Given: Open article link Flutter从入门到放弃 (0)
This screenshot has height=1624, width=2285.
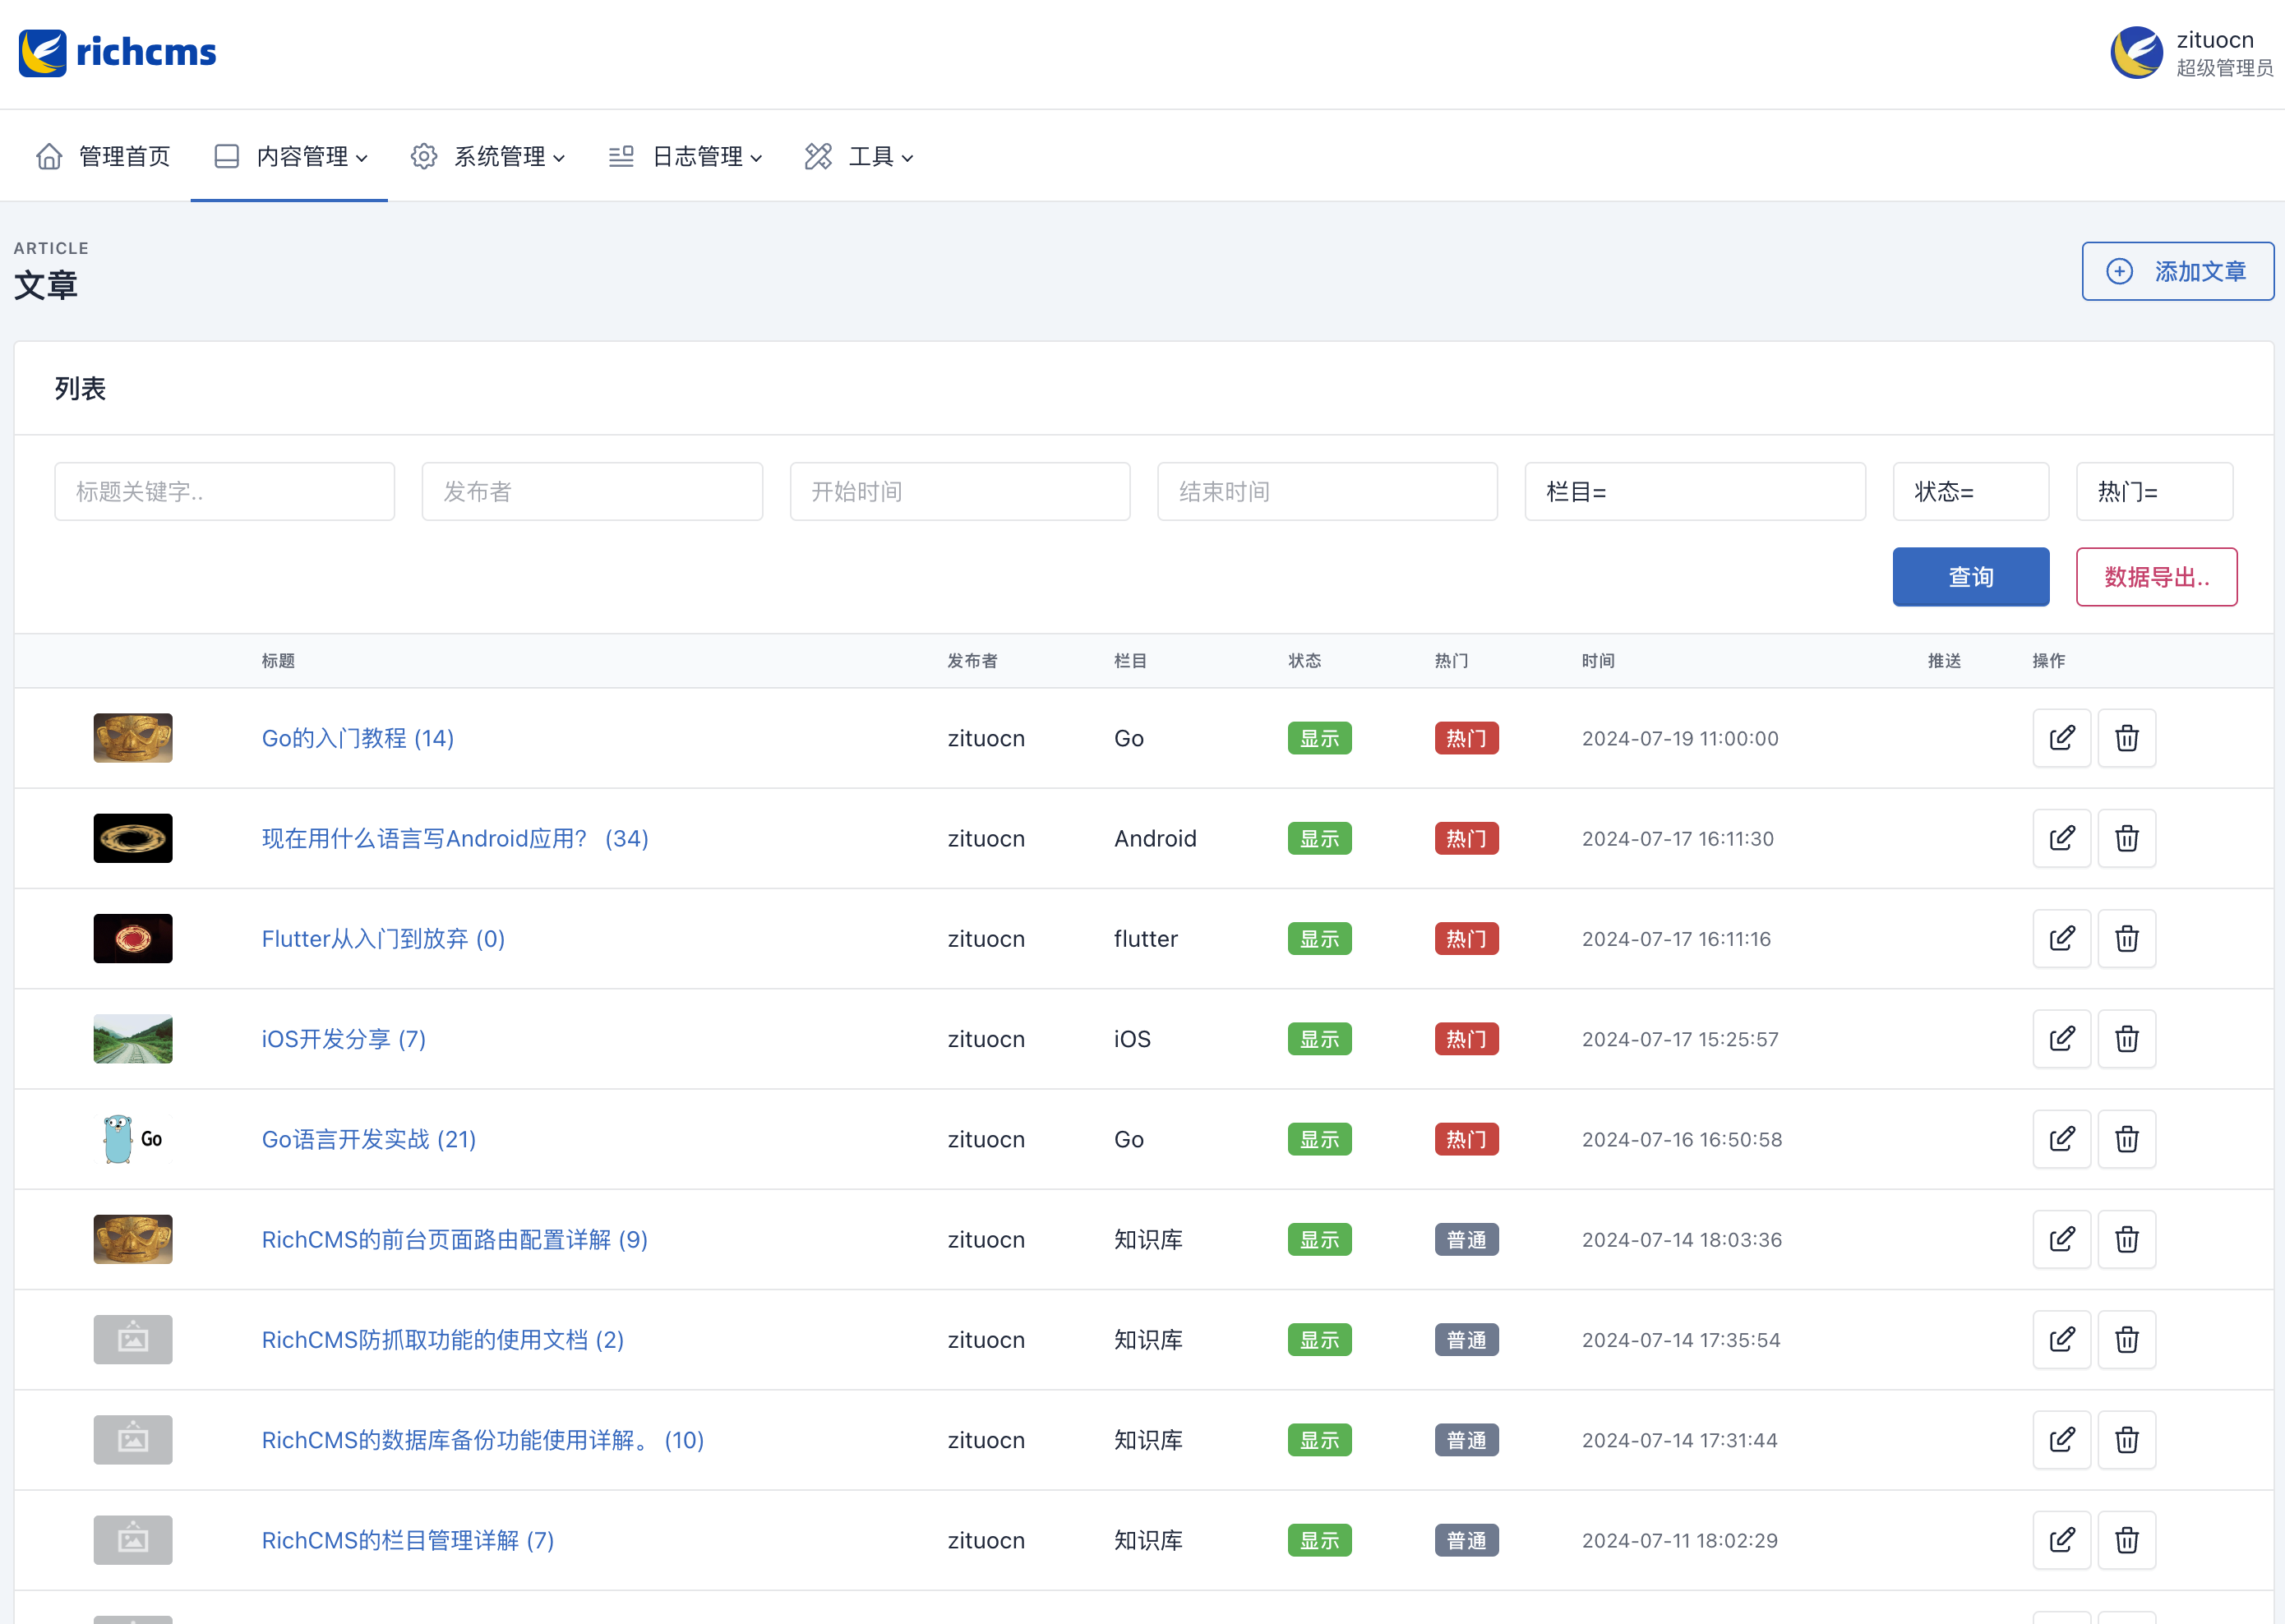Looking at the screenshot, I should pos(383,938).
